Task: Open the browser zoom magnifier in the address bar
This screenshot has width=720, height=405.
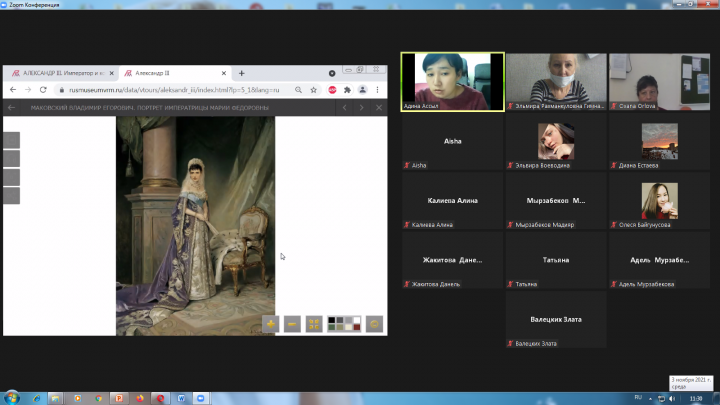Action: tap(298, 90)
